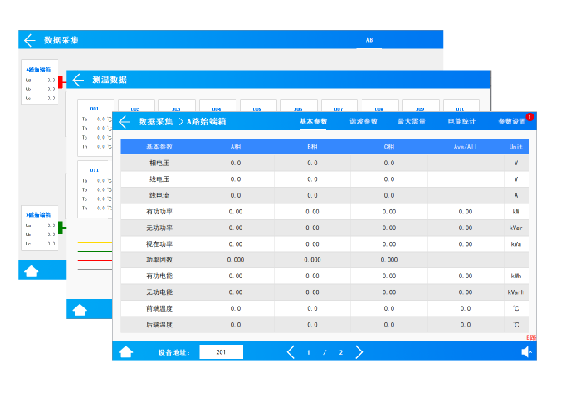
Task: Toggle the alarm speaker icon
Action: point(526,351)
